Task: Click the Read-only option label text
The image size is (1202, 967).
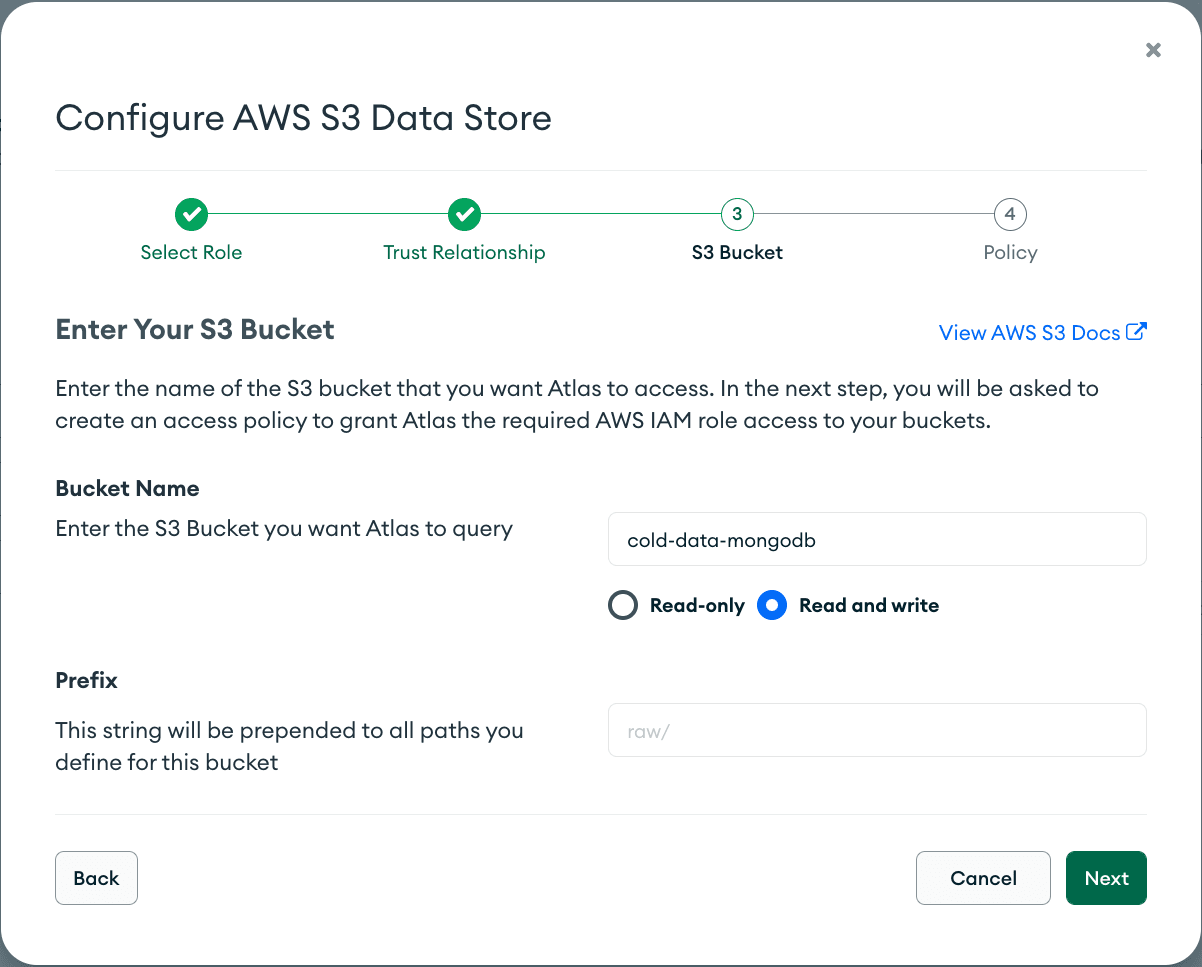Action: 697,606
